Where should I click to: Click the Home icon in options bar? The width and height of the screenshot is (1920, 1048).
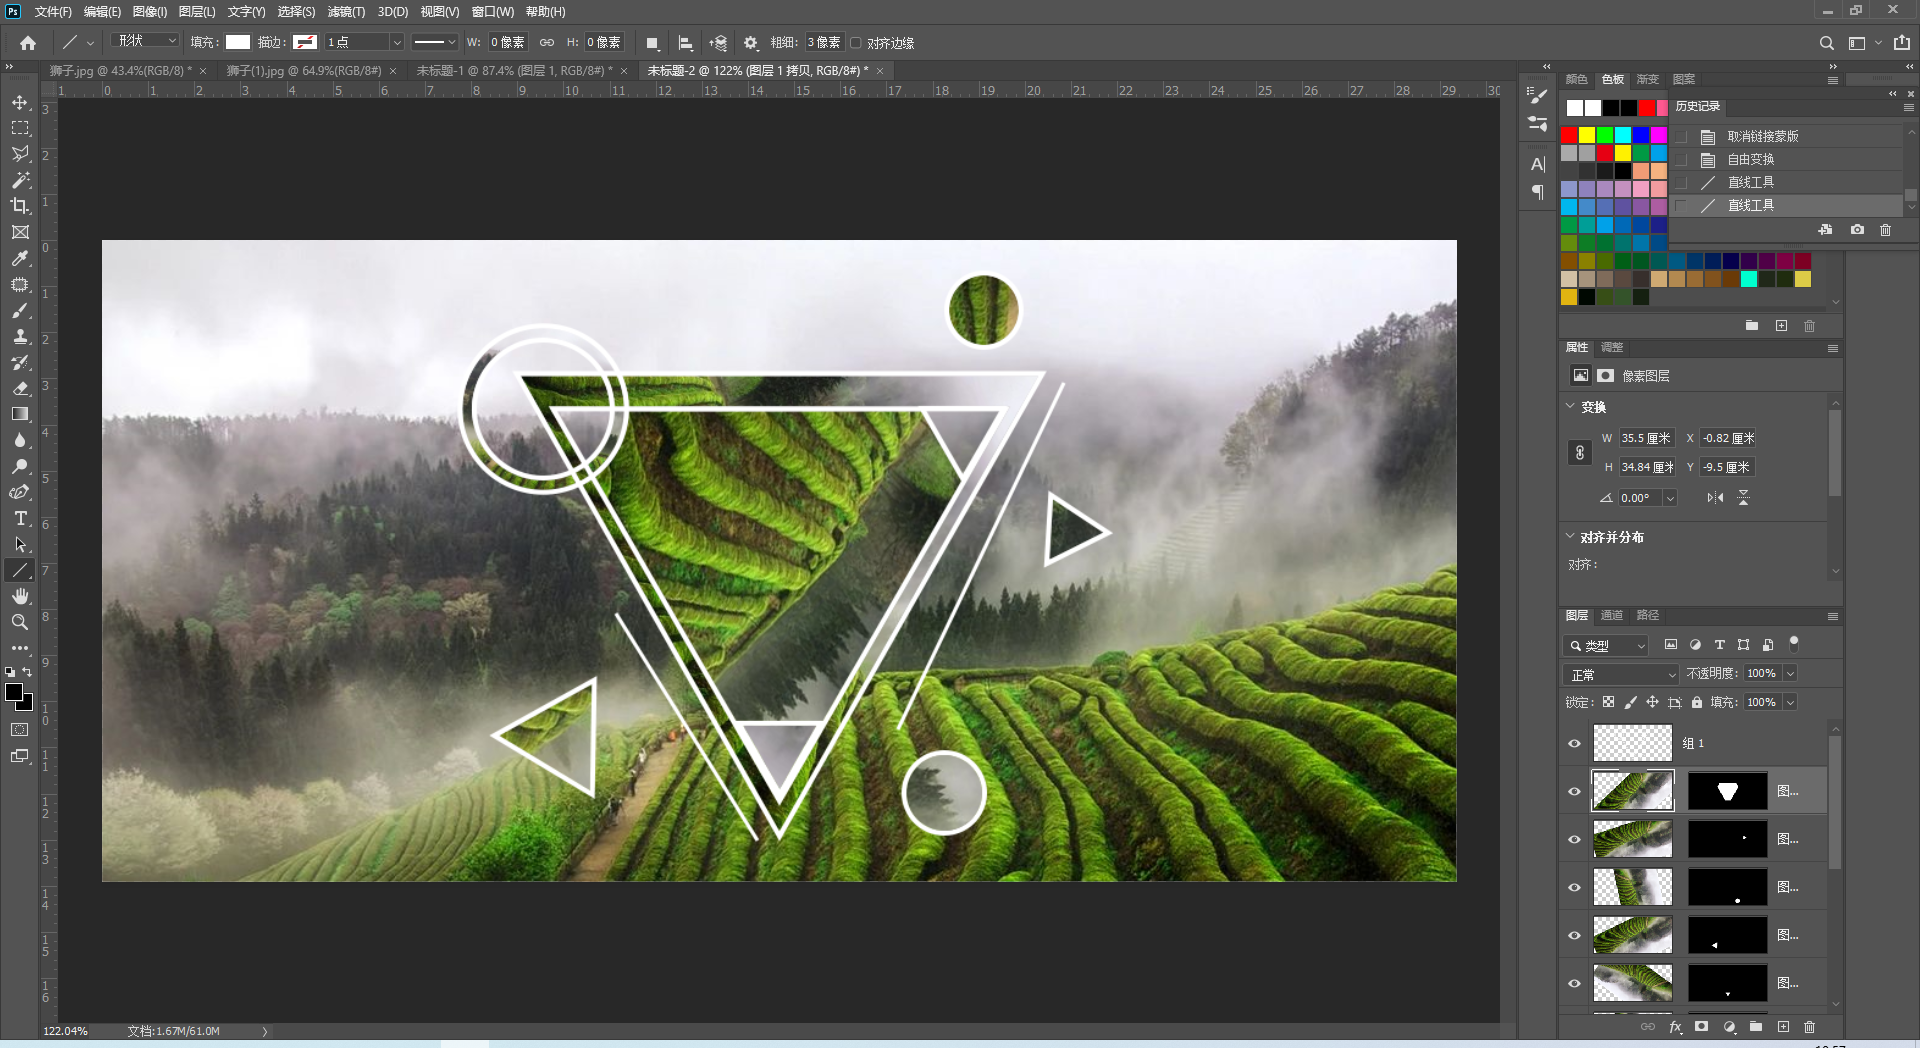(28, 43)
